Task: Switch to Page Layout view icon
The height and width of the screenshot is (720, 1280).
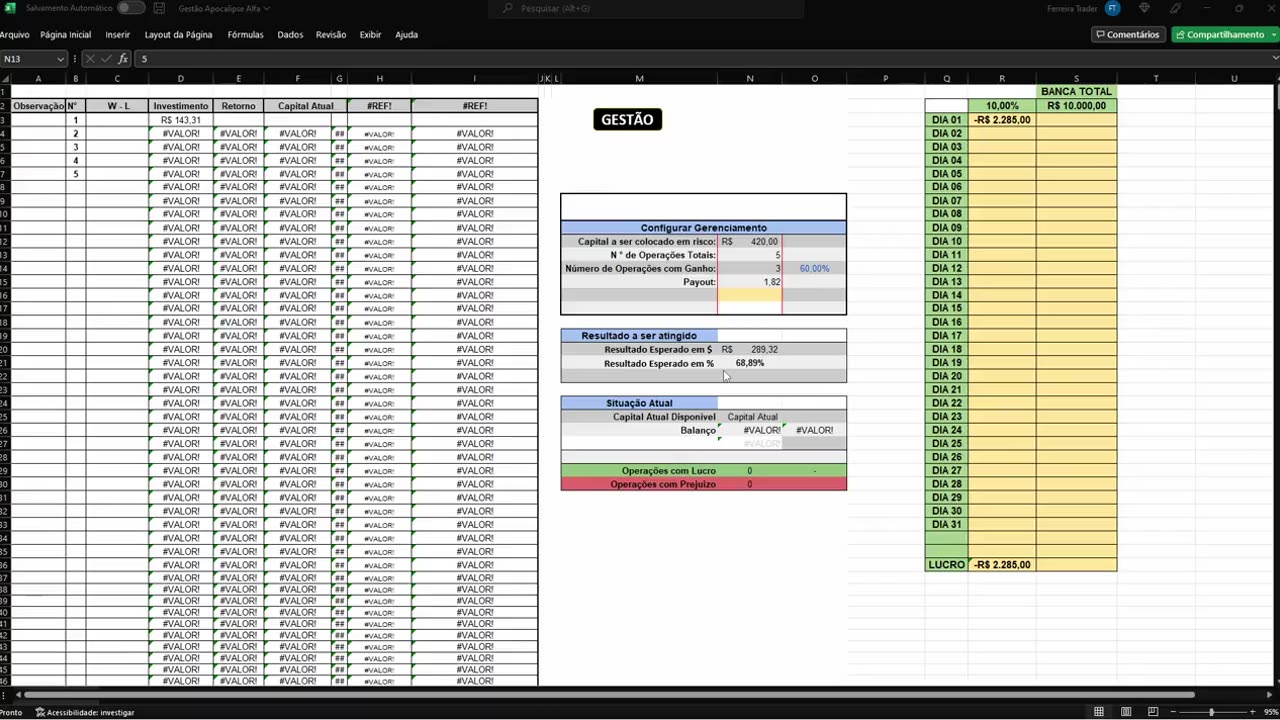Action: pyautogui.click(x=1126, y=712)
